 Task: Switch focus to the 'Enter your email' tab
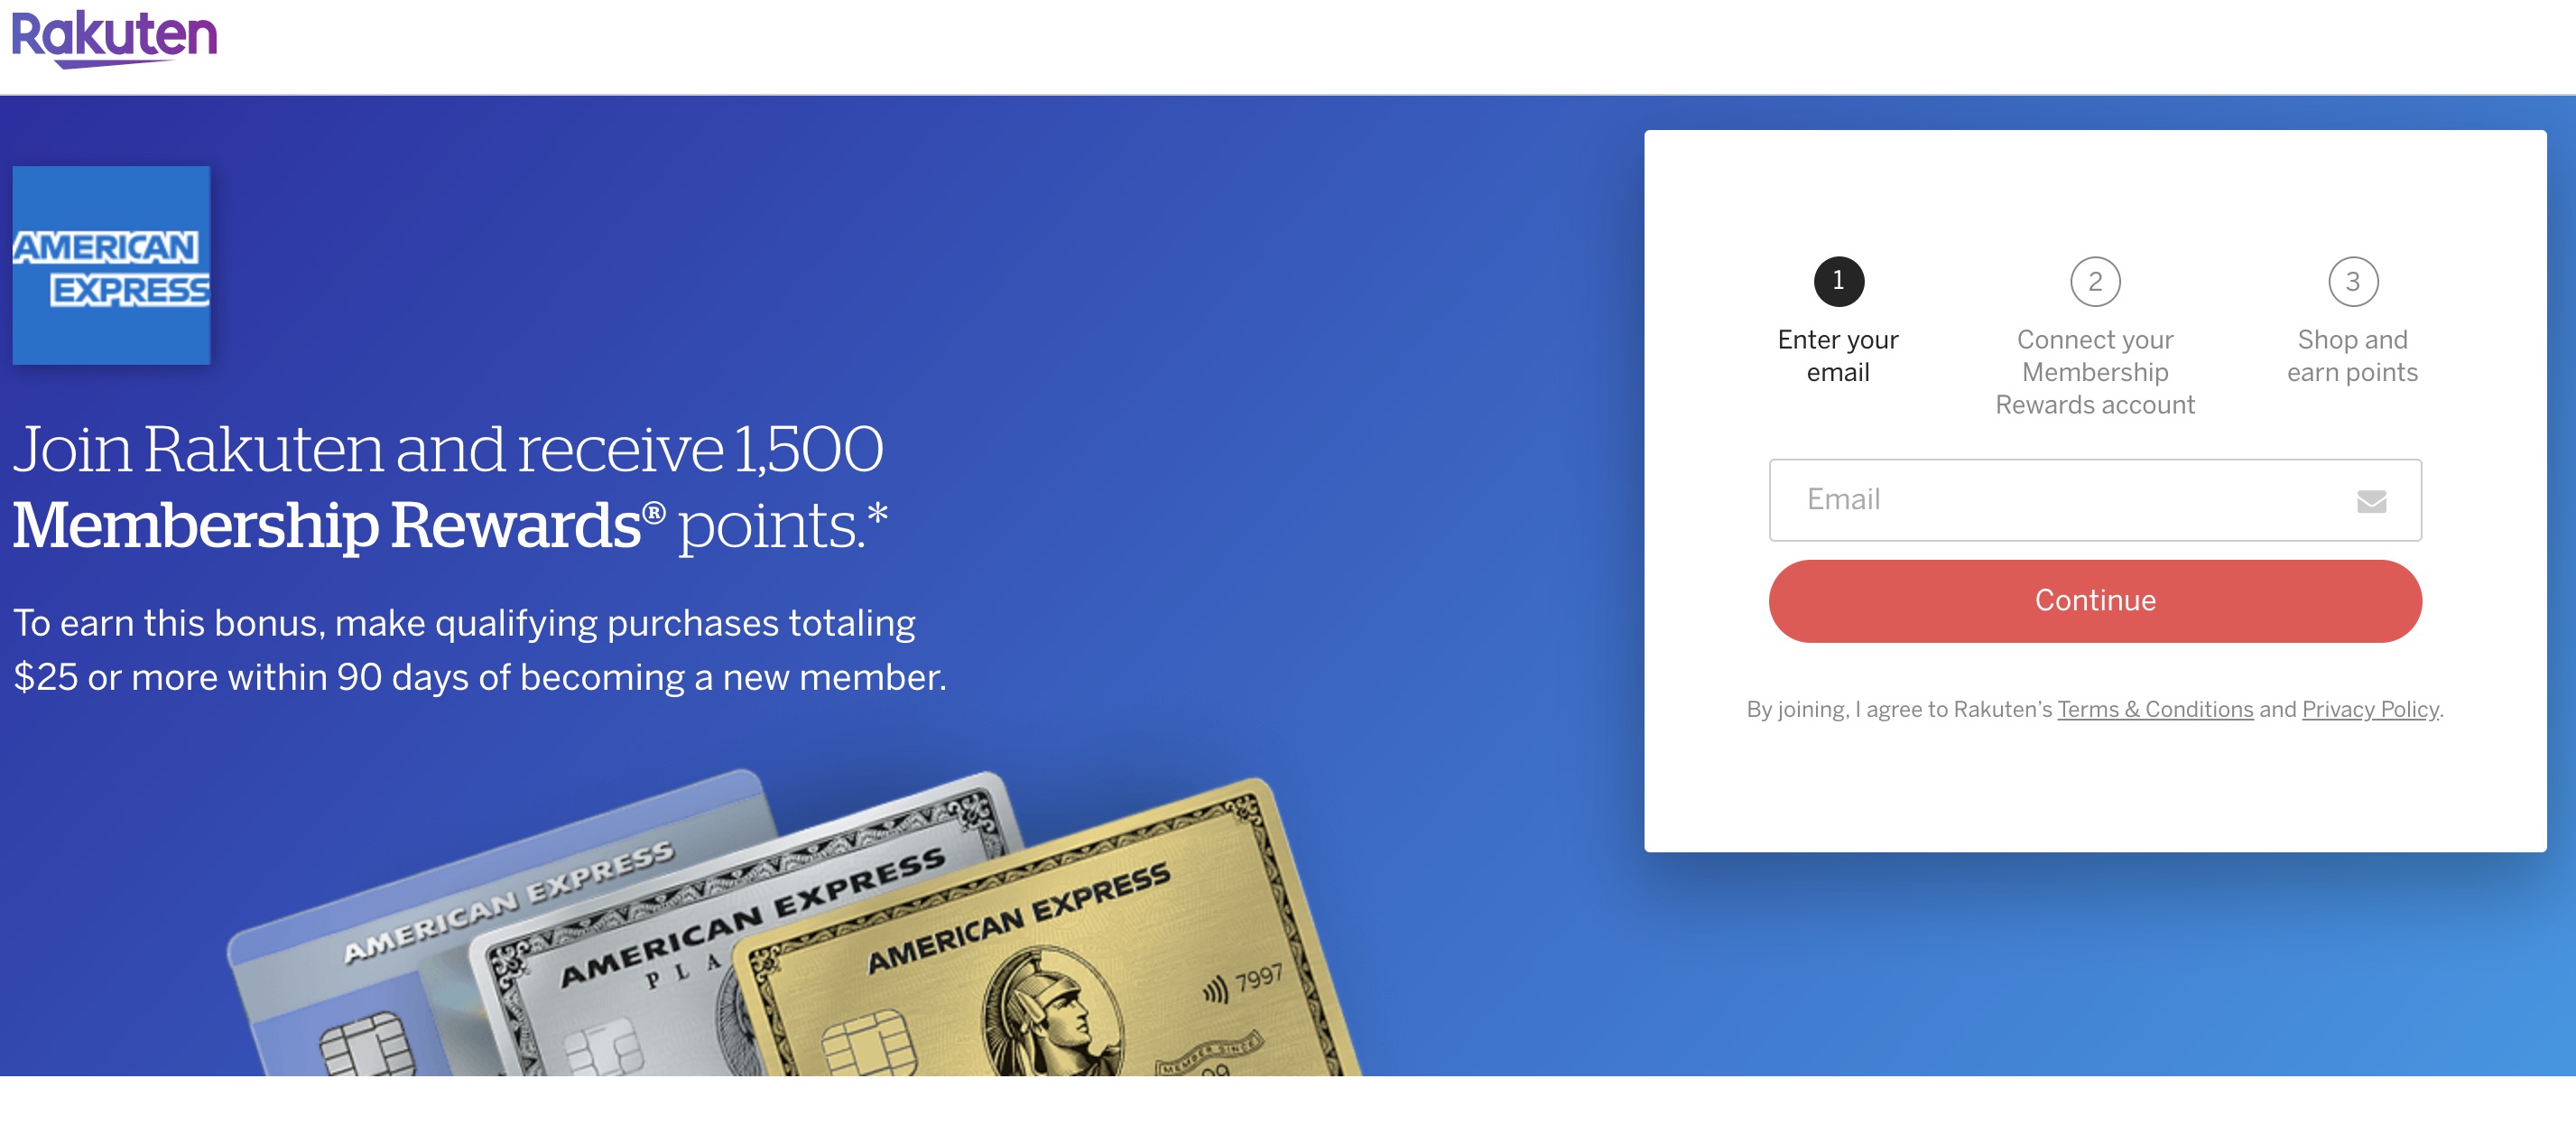click(1837, 320)
